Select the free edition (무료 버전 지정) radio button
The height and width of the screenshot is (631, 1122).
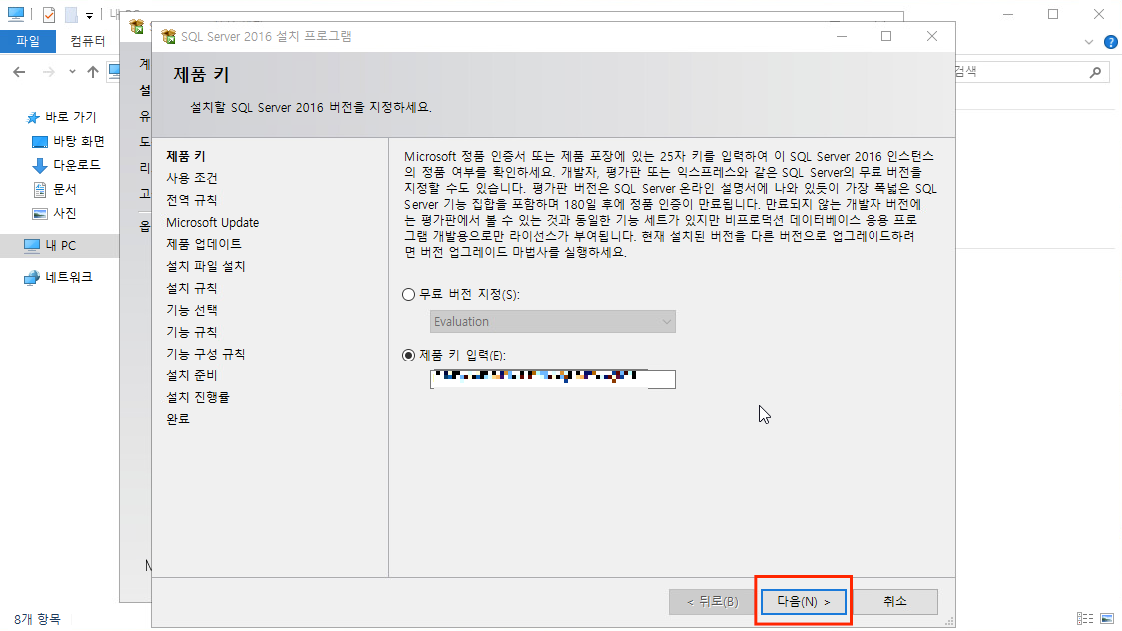tap(409, 294)
